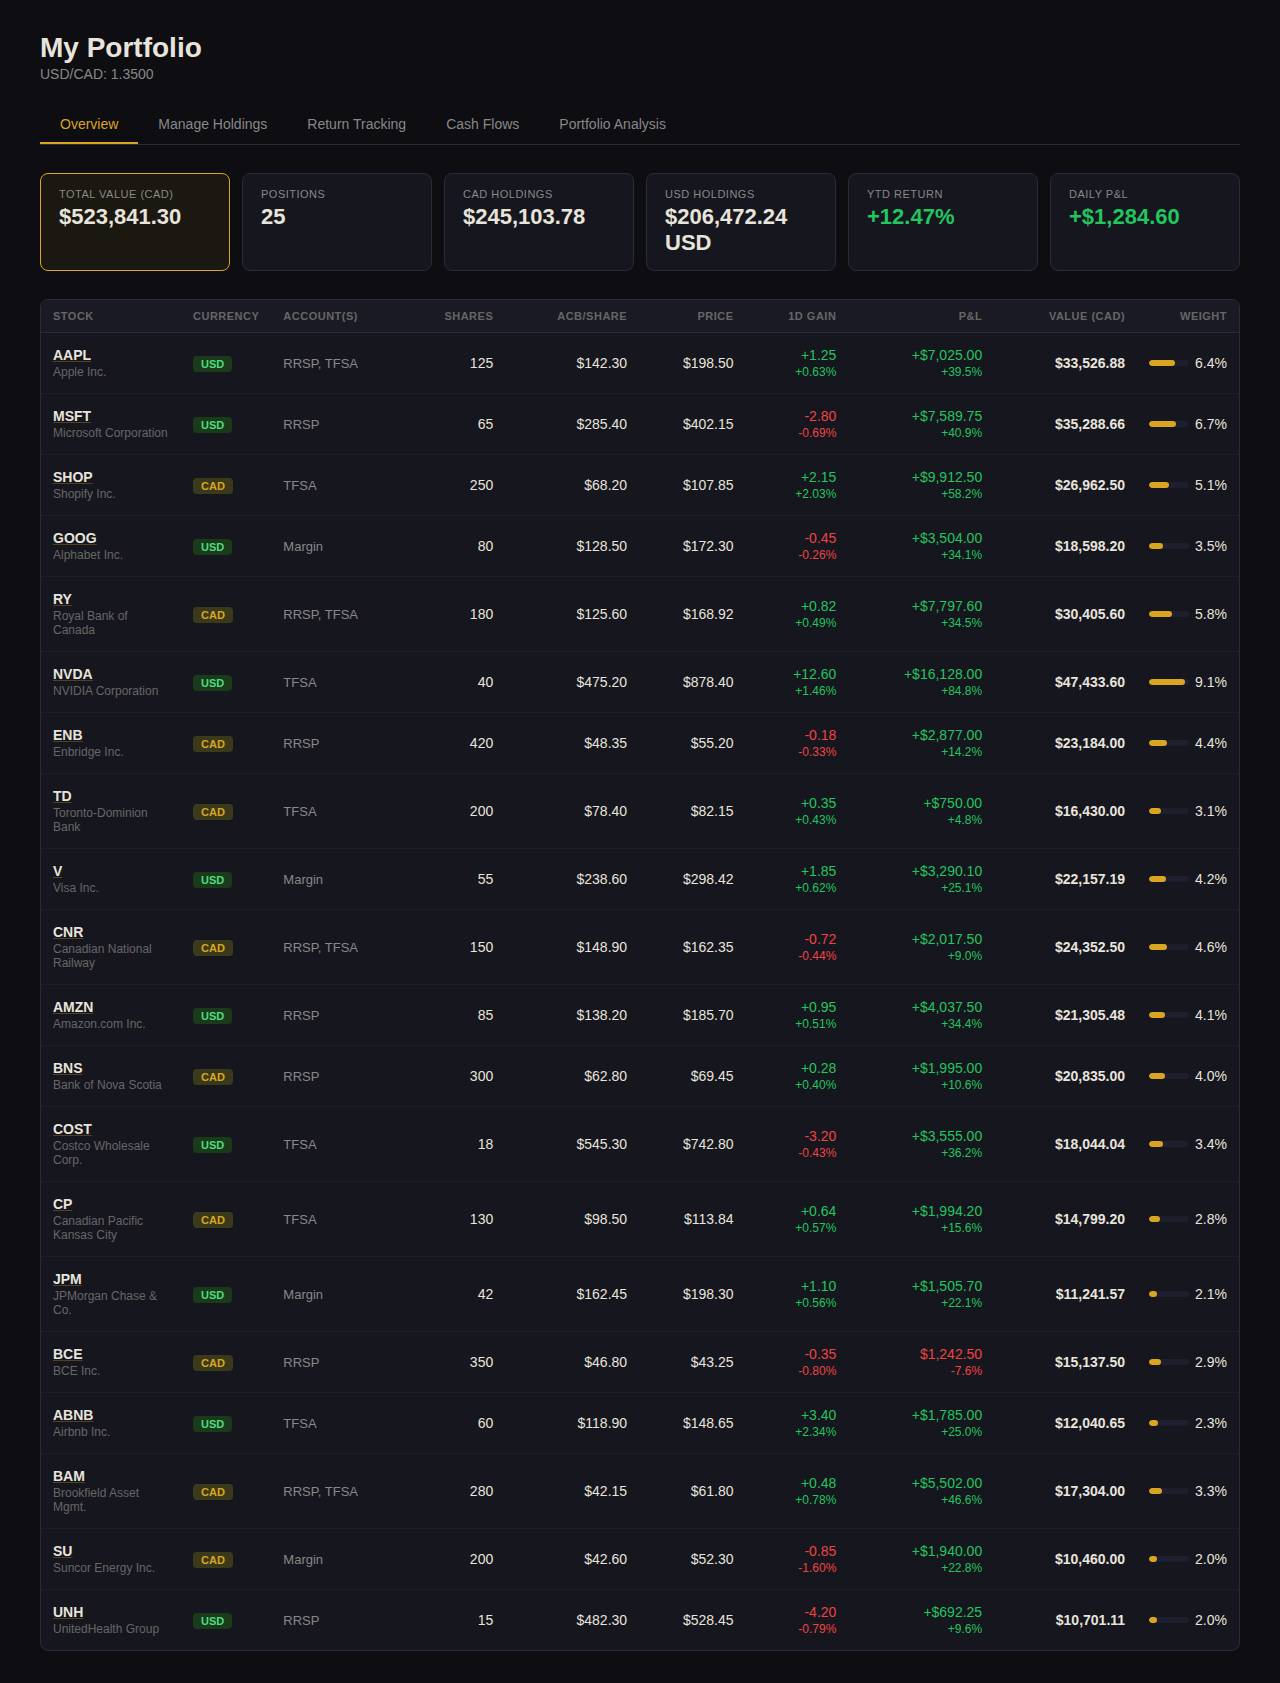Click the P&L column header
The height and width of the screenshot is (1683, 1280).
[x=969, y=316]
